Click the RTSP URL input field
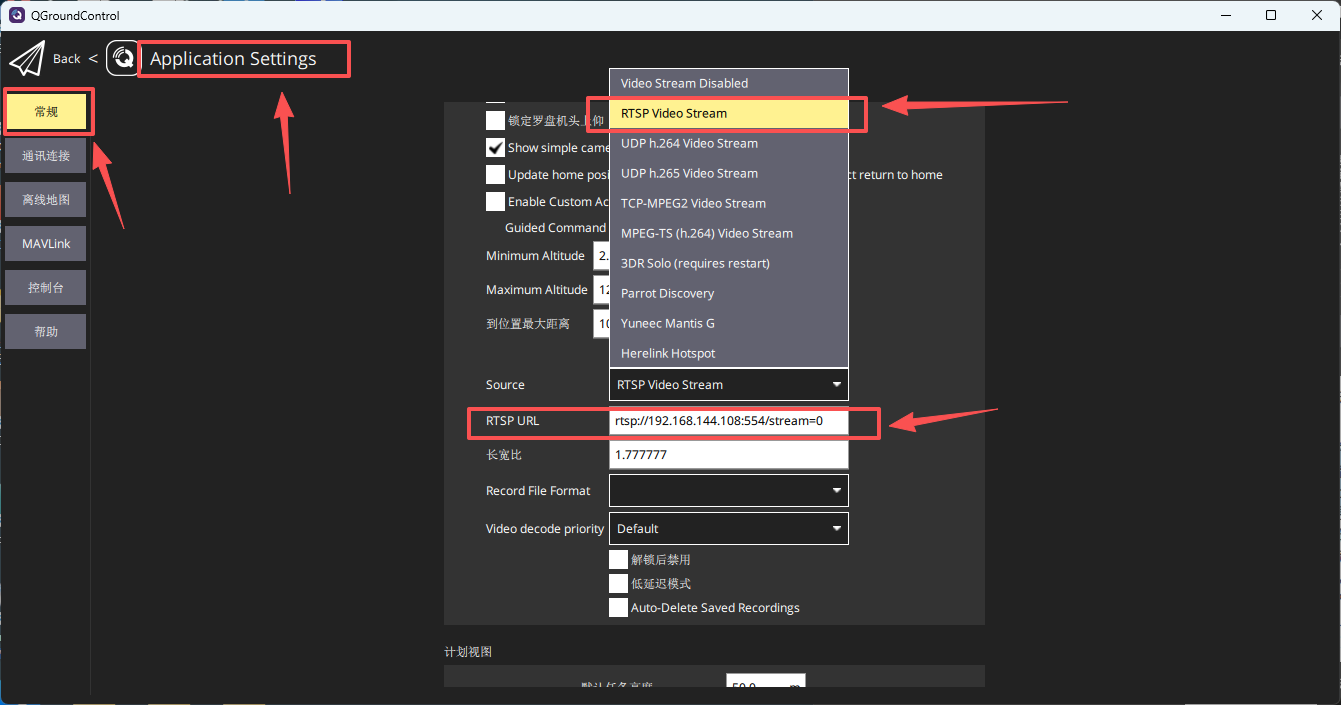 click(x=729, y=421)
